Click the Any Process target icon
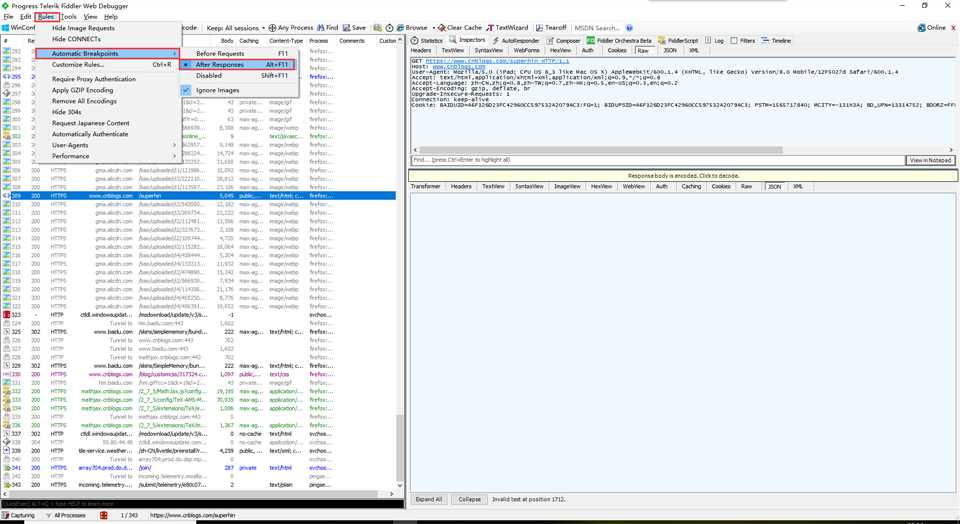The height and width of the screenshot is (524, 960). point(272,28)
